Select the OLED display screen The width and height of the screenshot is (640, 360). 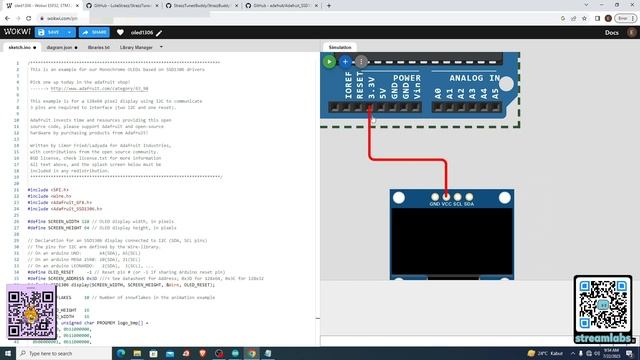tap(452, 241)
